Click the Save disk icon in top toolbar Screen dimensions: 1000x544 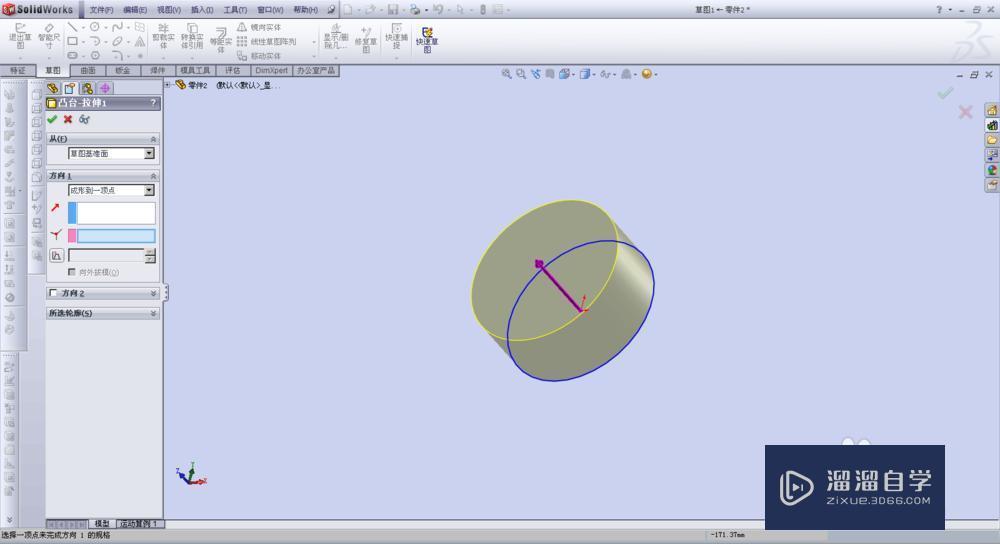(x=393, y=10)
